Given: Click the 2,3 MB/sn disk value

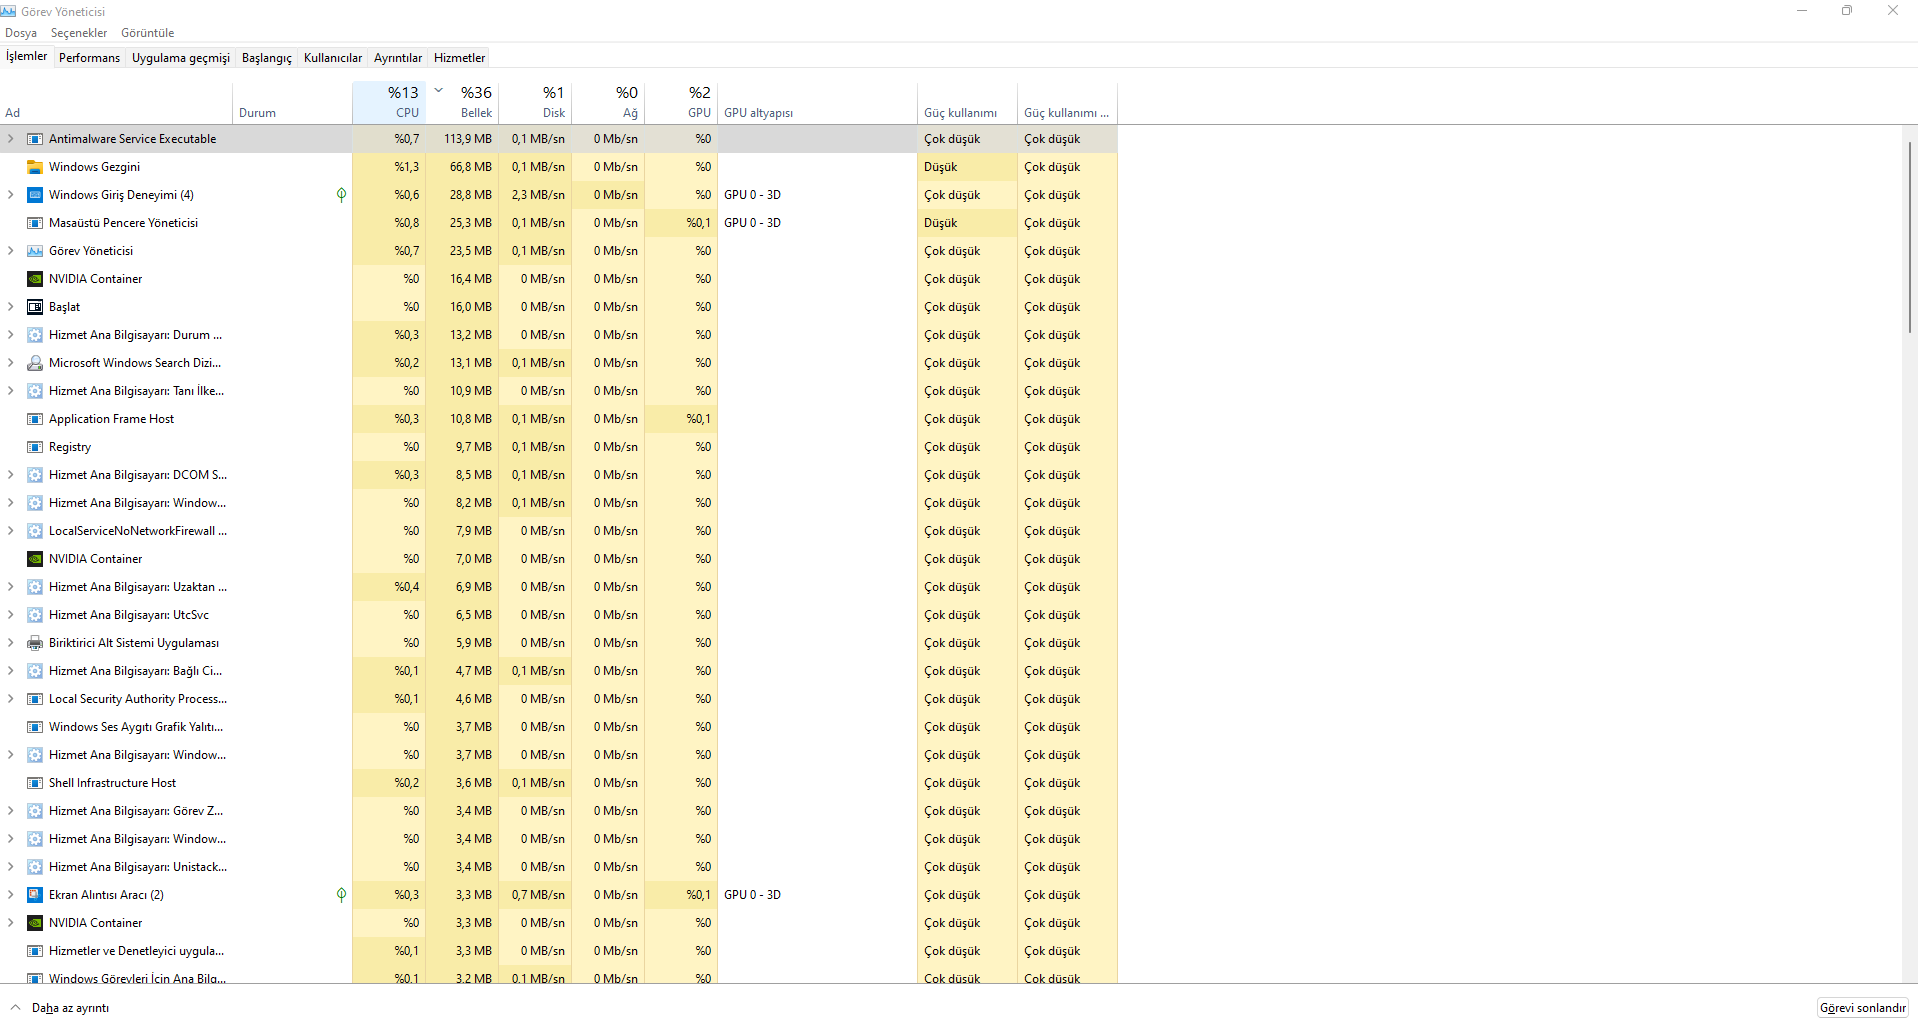Looking at the screenshot, I should click(x=538, y=195).
